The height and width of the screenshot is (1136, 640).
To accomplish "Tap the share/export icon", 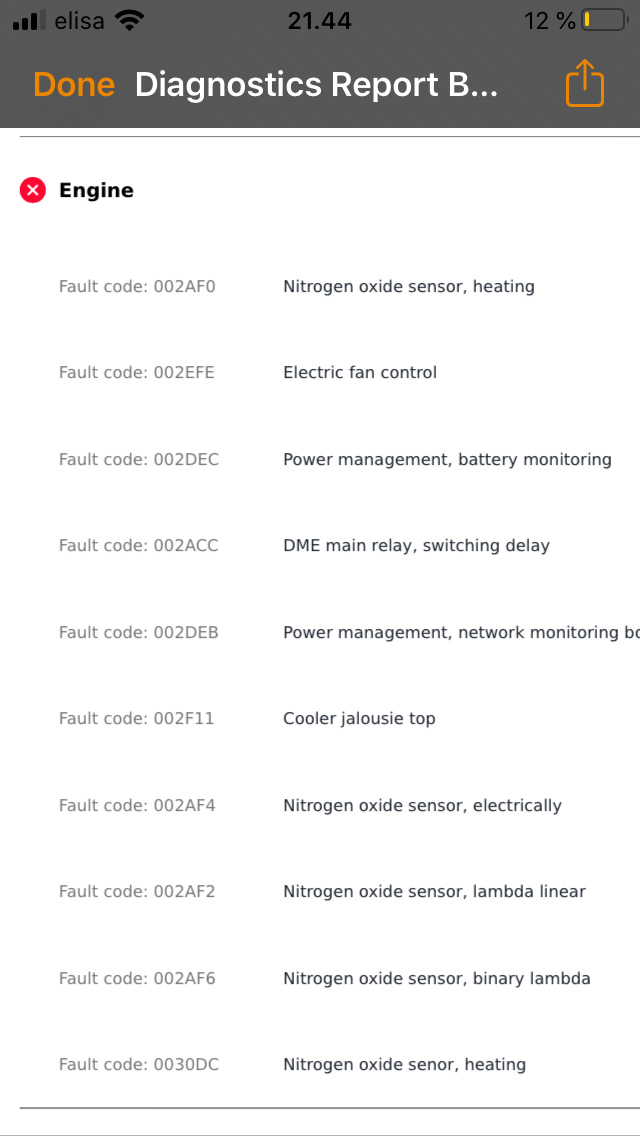I will click(585, 83).
